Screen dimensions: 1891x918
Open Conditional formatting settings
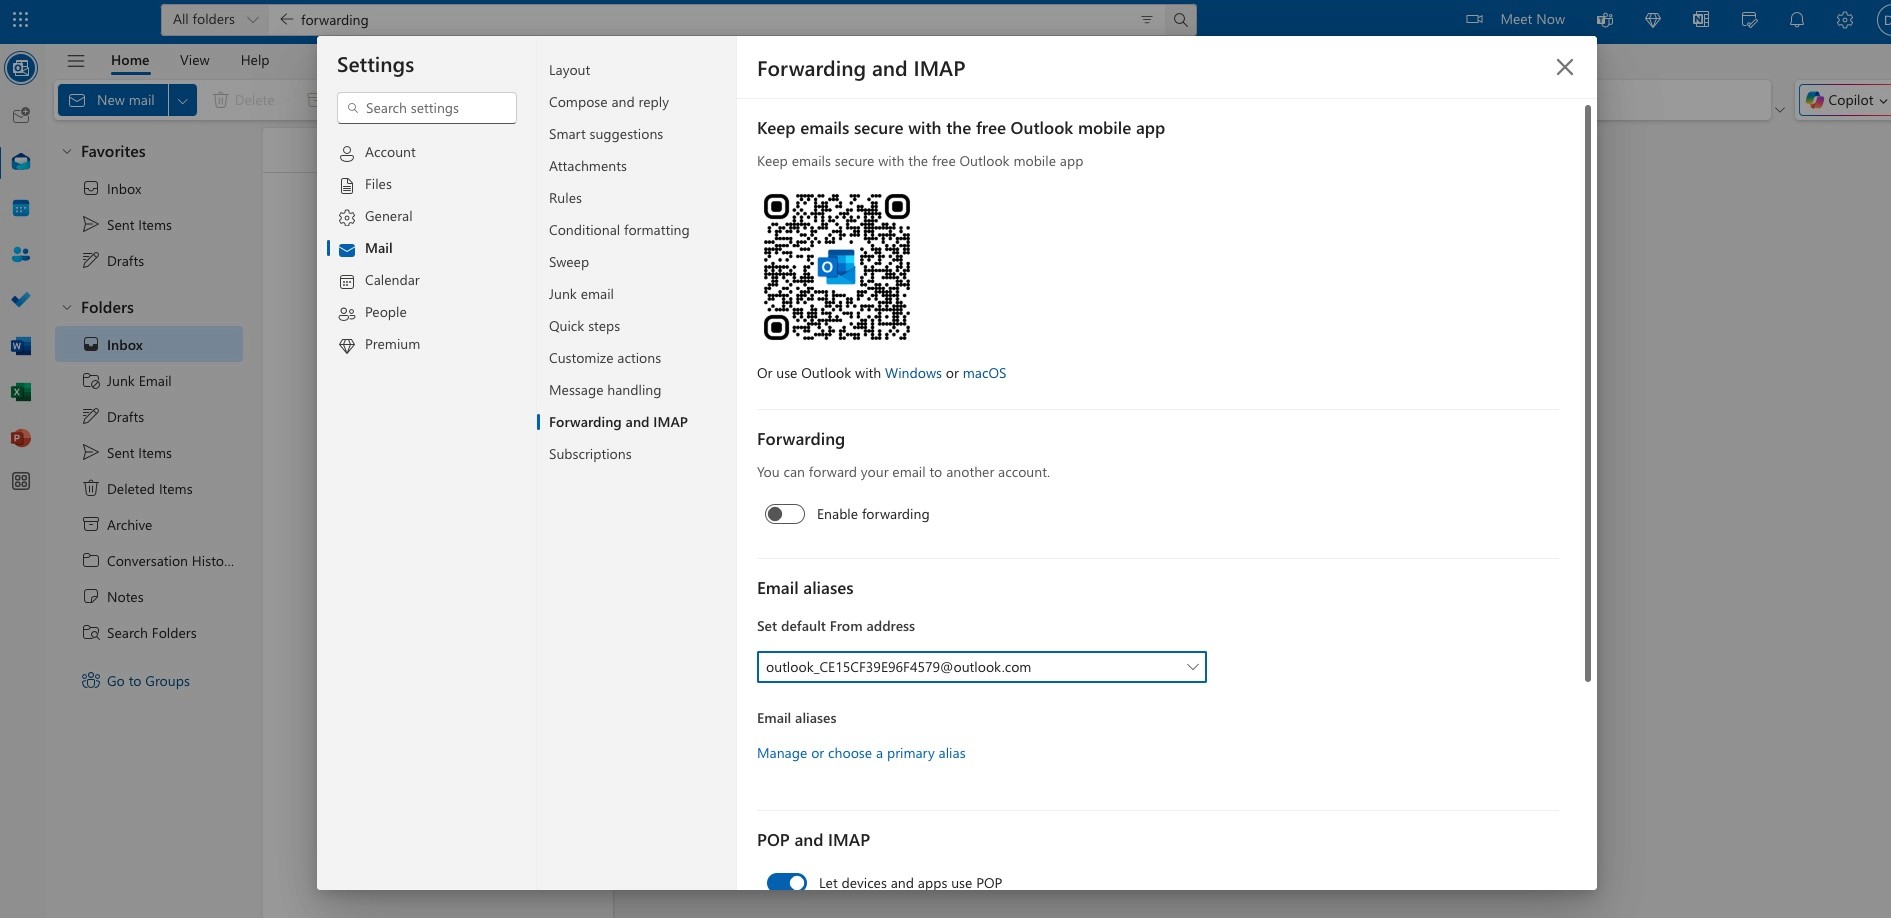(619, 230)
